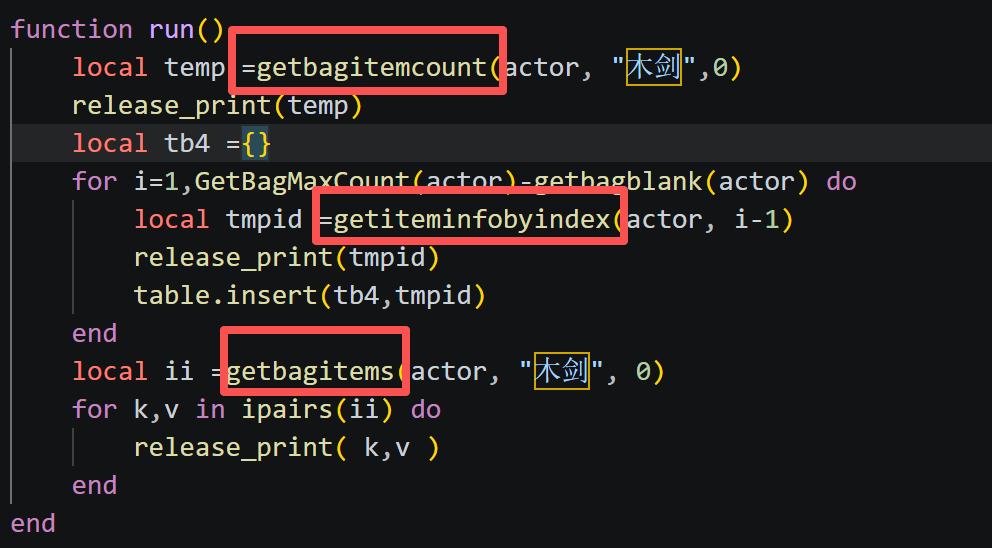Click the ipairs(ii) expression

[x=318, y=409]
